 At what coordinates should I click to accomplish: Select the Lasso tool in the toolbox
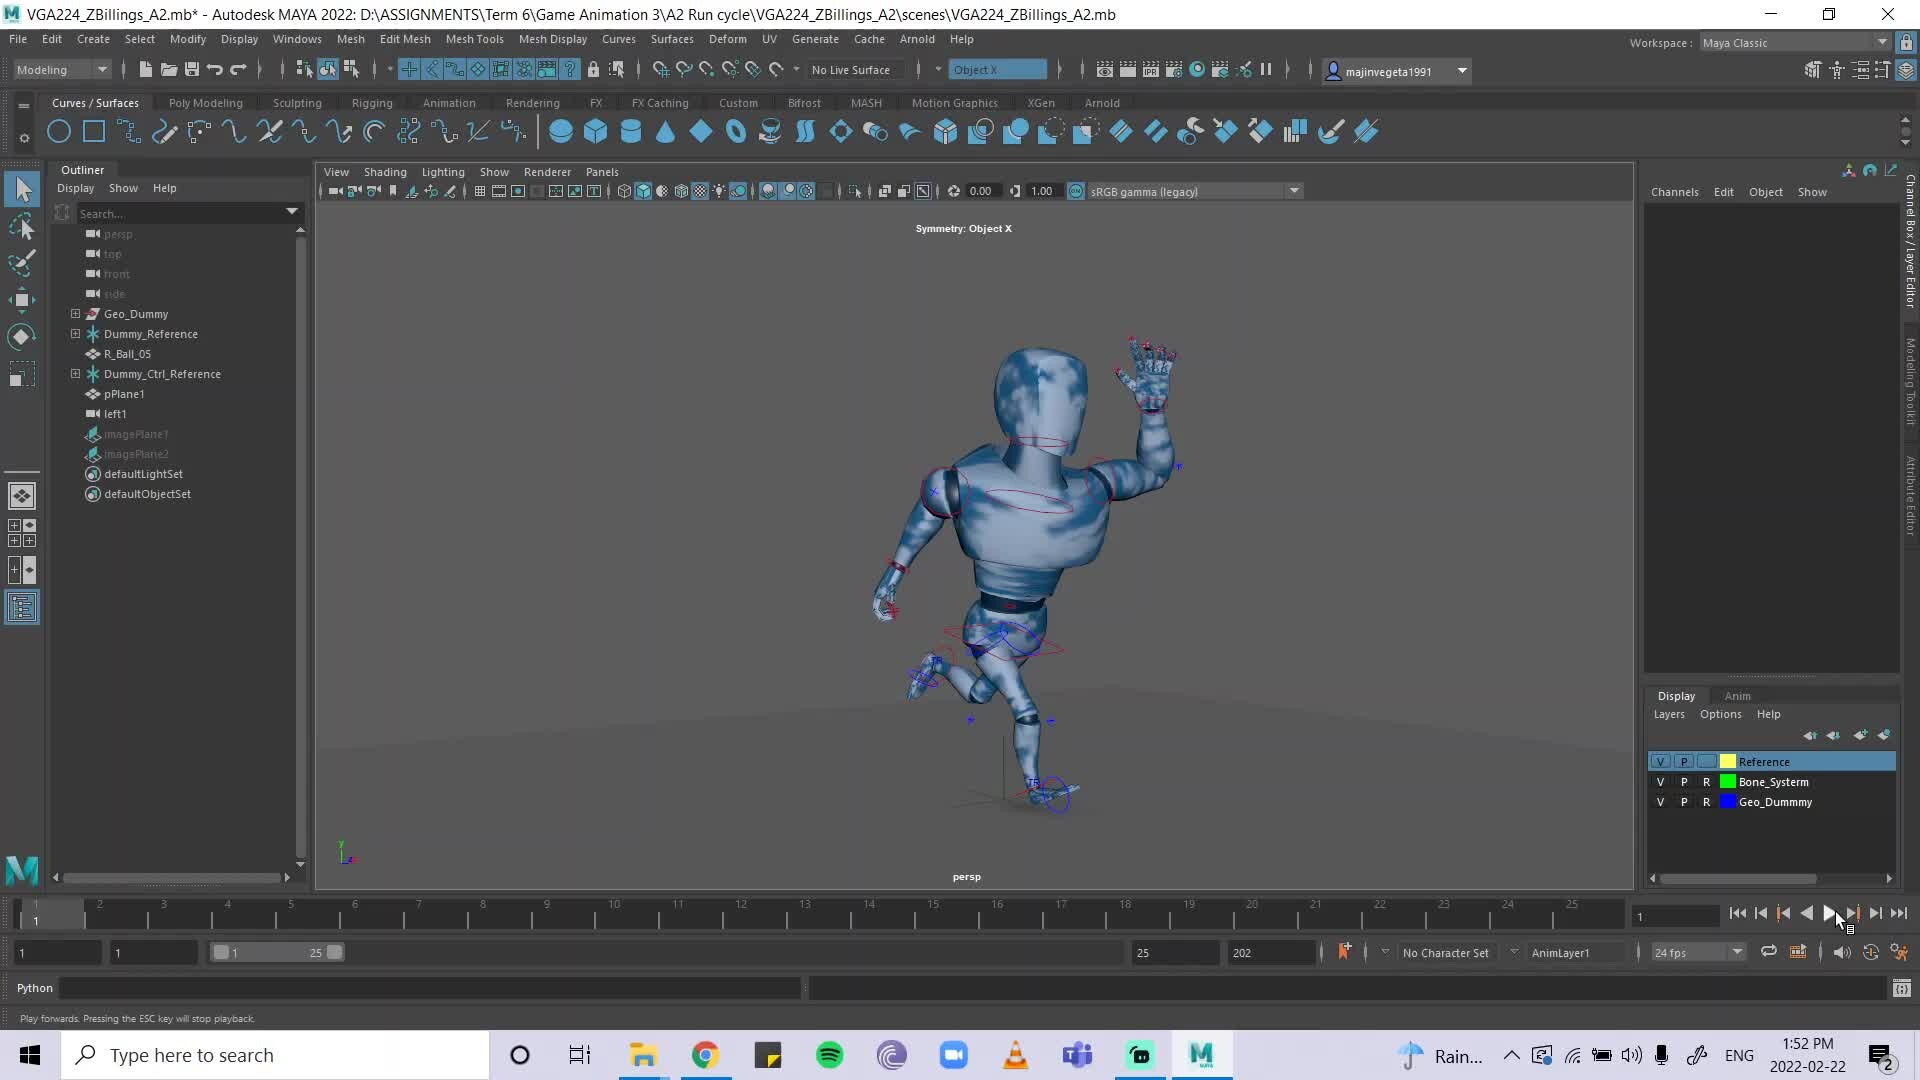coord(22,227)
